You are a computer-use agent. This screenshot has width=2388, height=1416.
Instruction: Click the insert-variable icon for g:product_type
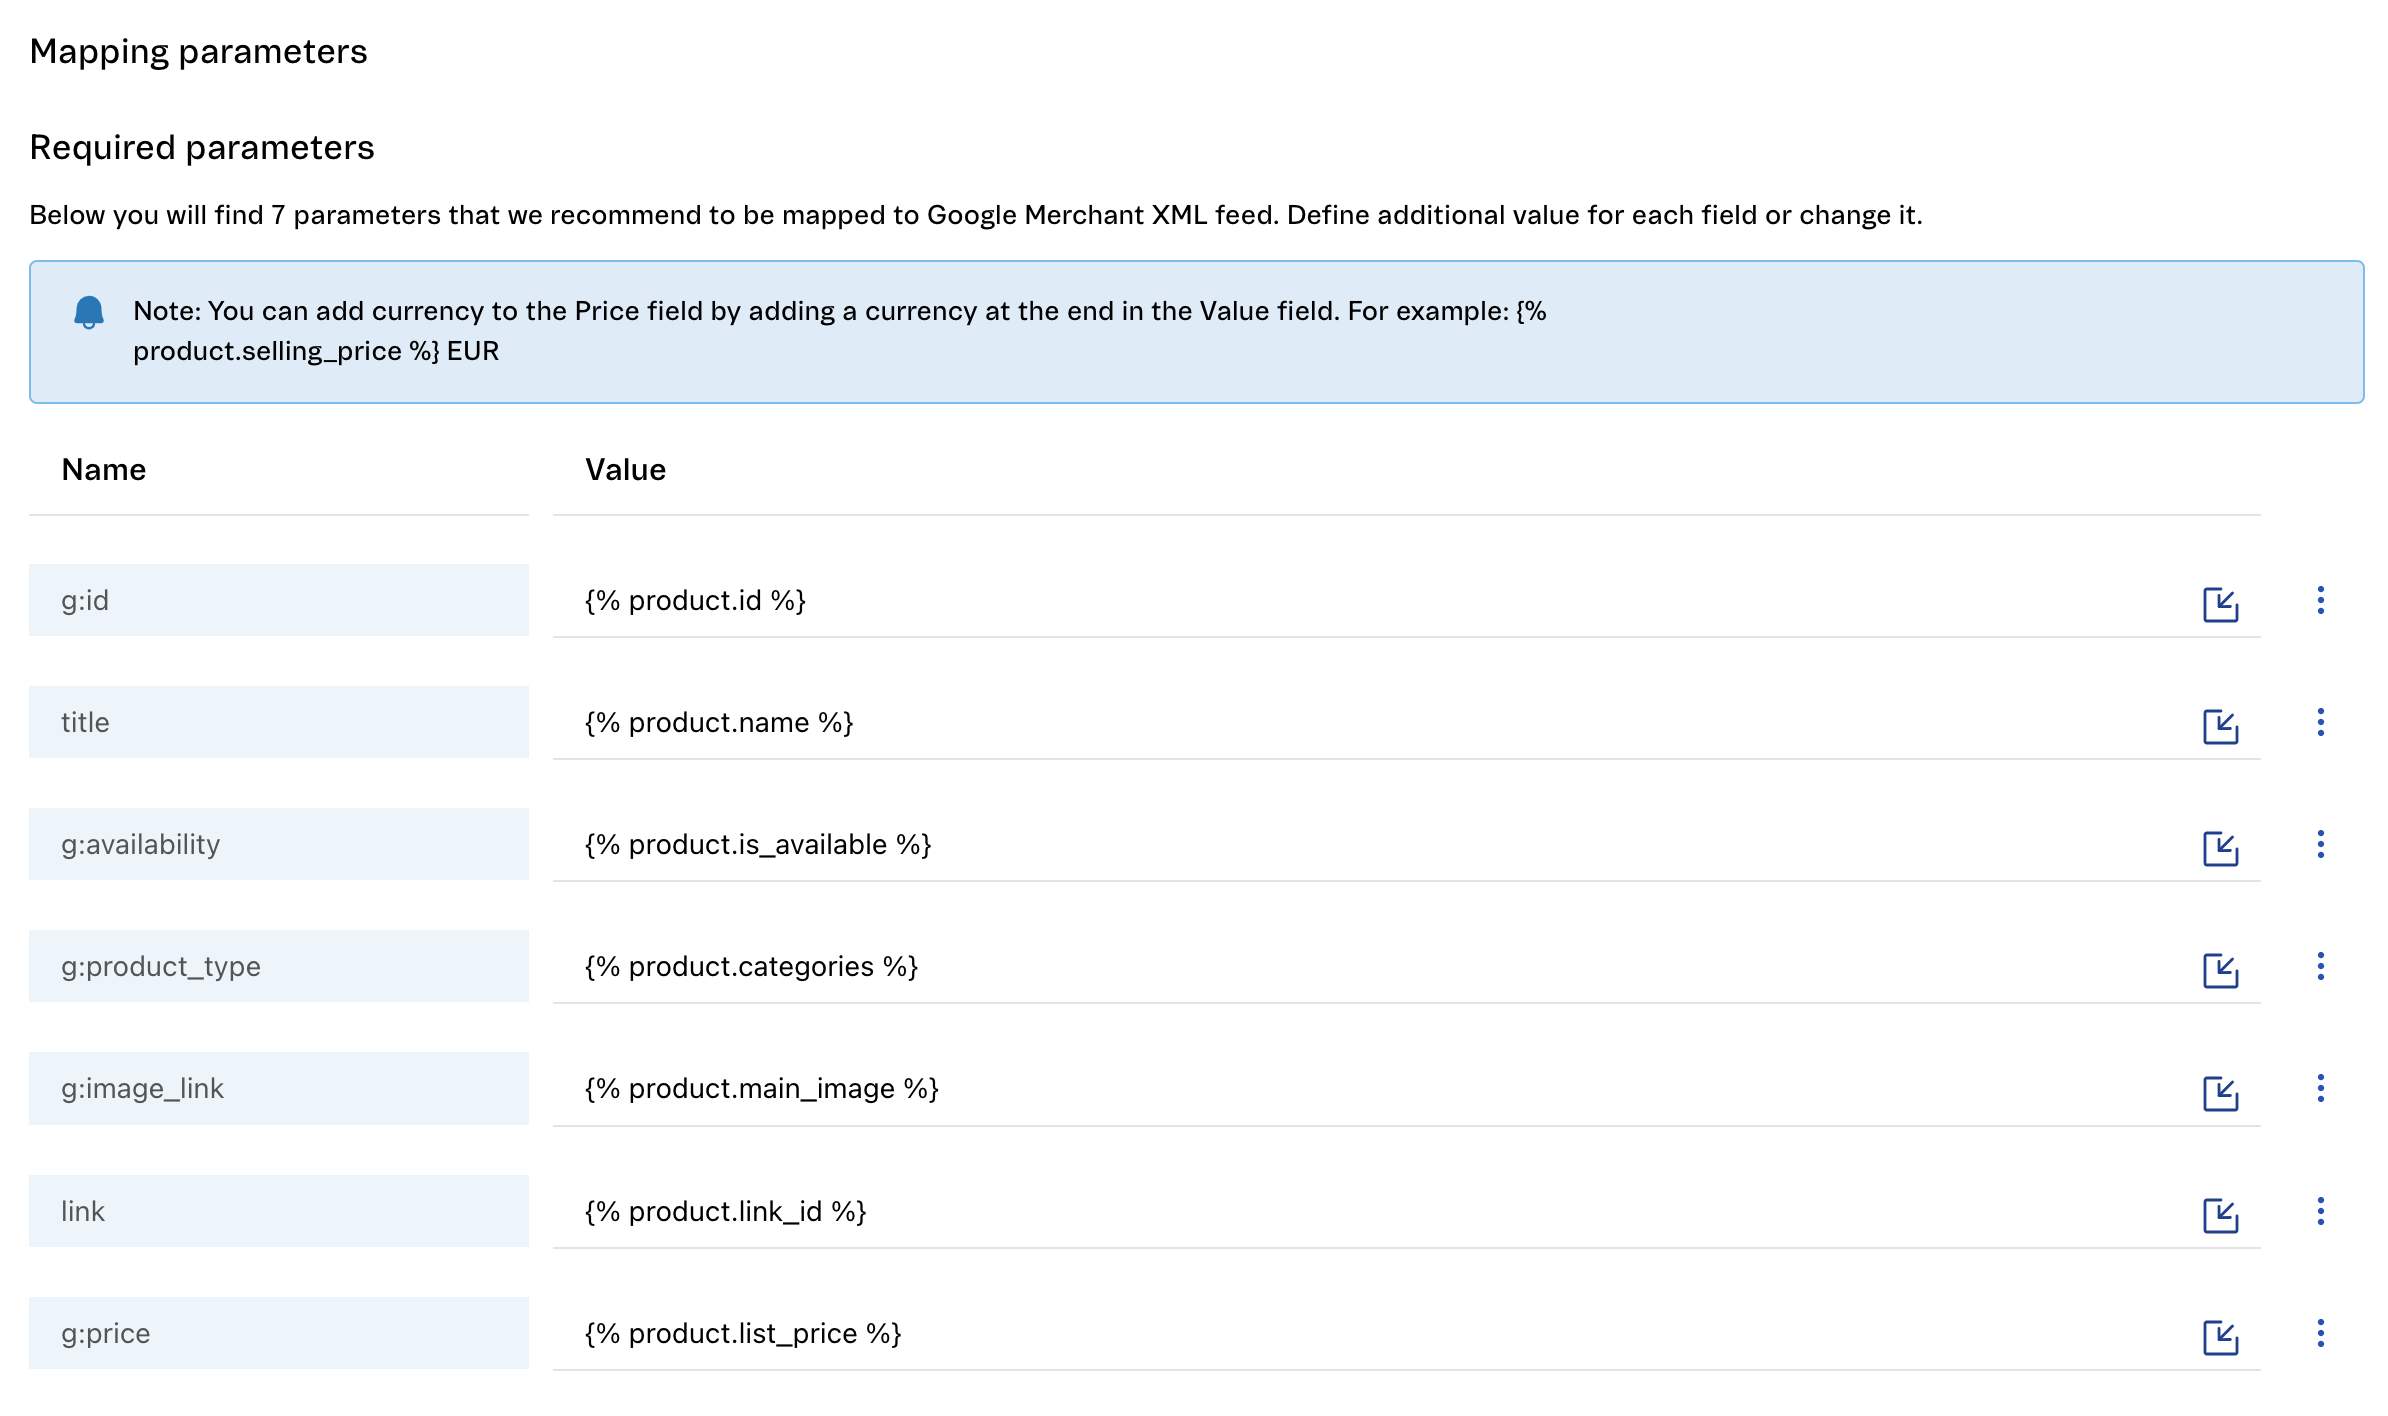click(x=2220, y=970)
